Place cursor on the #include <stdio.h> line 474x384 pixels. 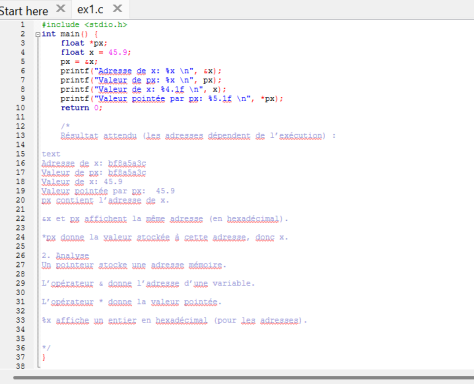click(x=84, y=25)
